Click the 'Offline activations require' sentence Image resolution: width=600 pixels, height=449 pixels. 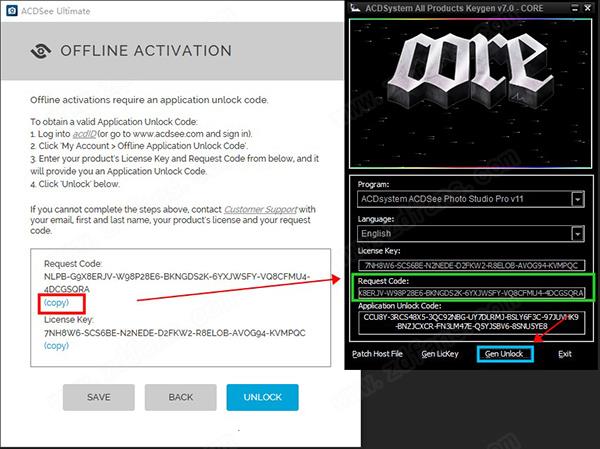[149, 100]
